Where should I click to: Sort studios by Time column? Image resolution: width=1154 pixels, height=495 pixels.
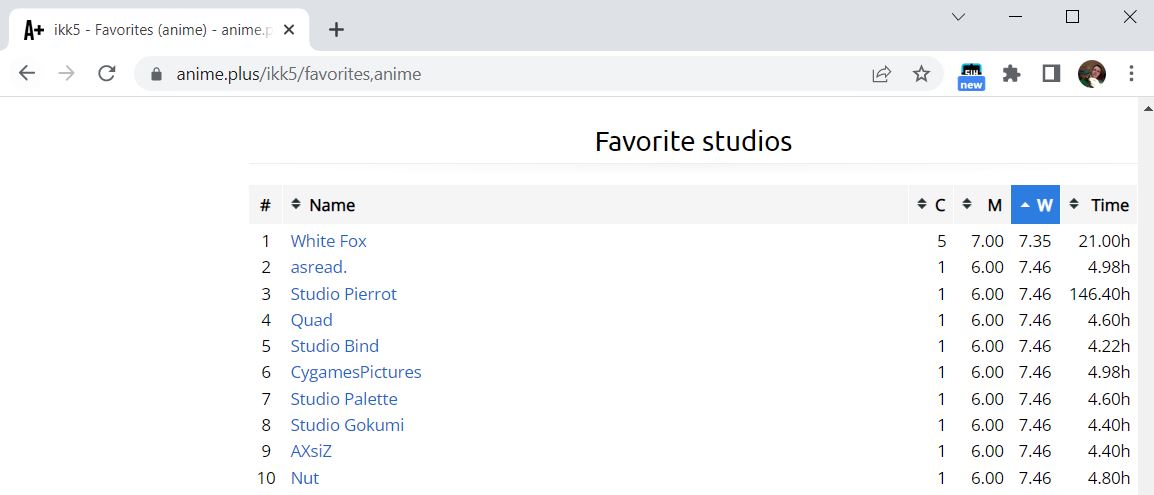tap(1098, 205)
